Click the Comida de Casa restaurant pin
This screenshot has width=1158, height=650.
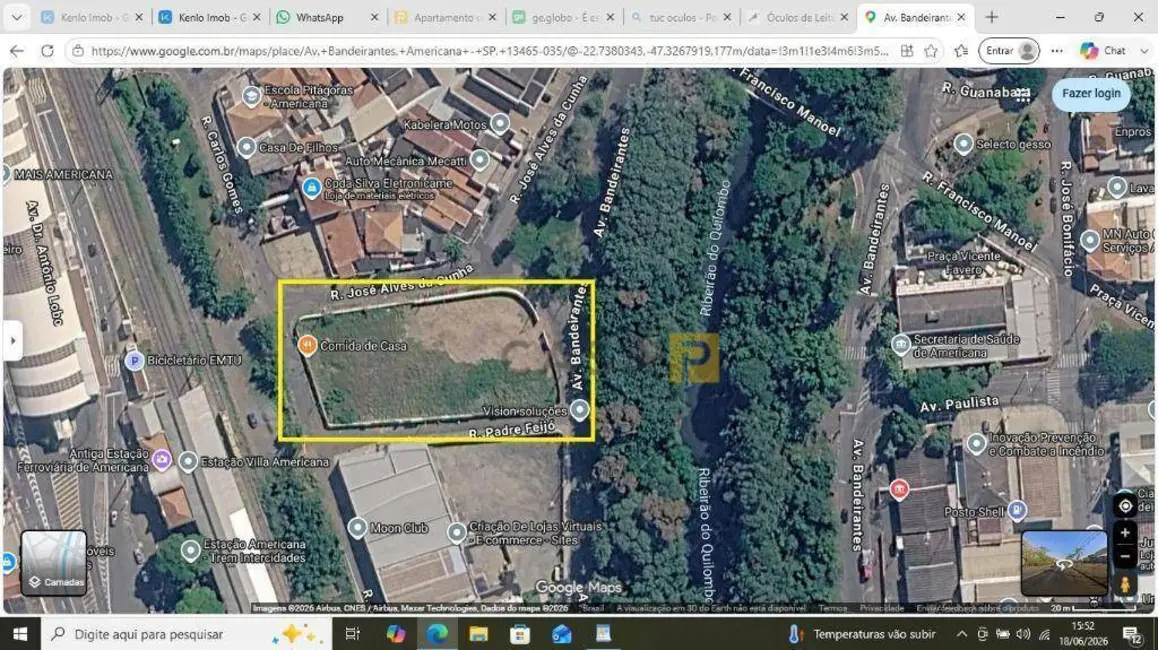pos(307,344)
